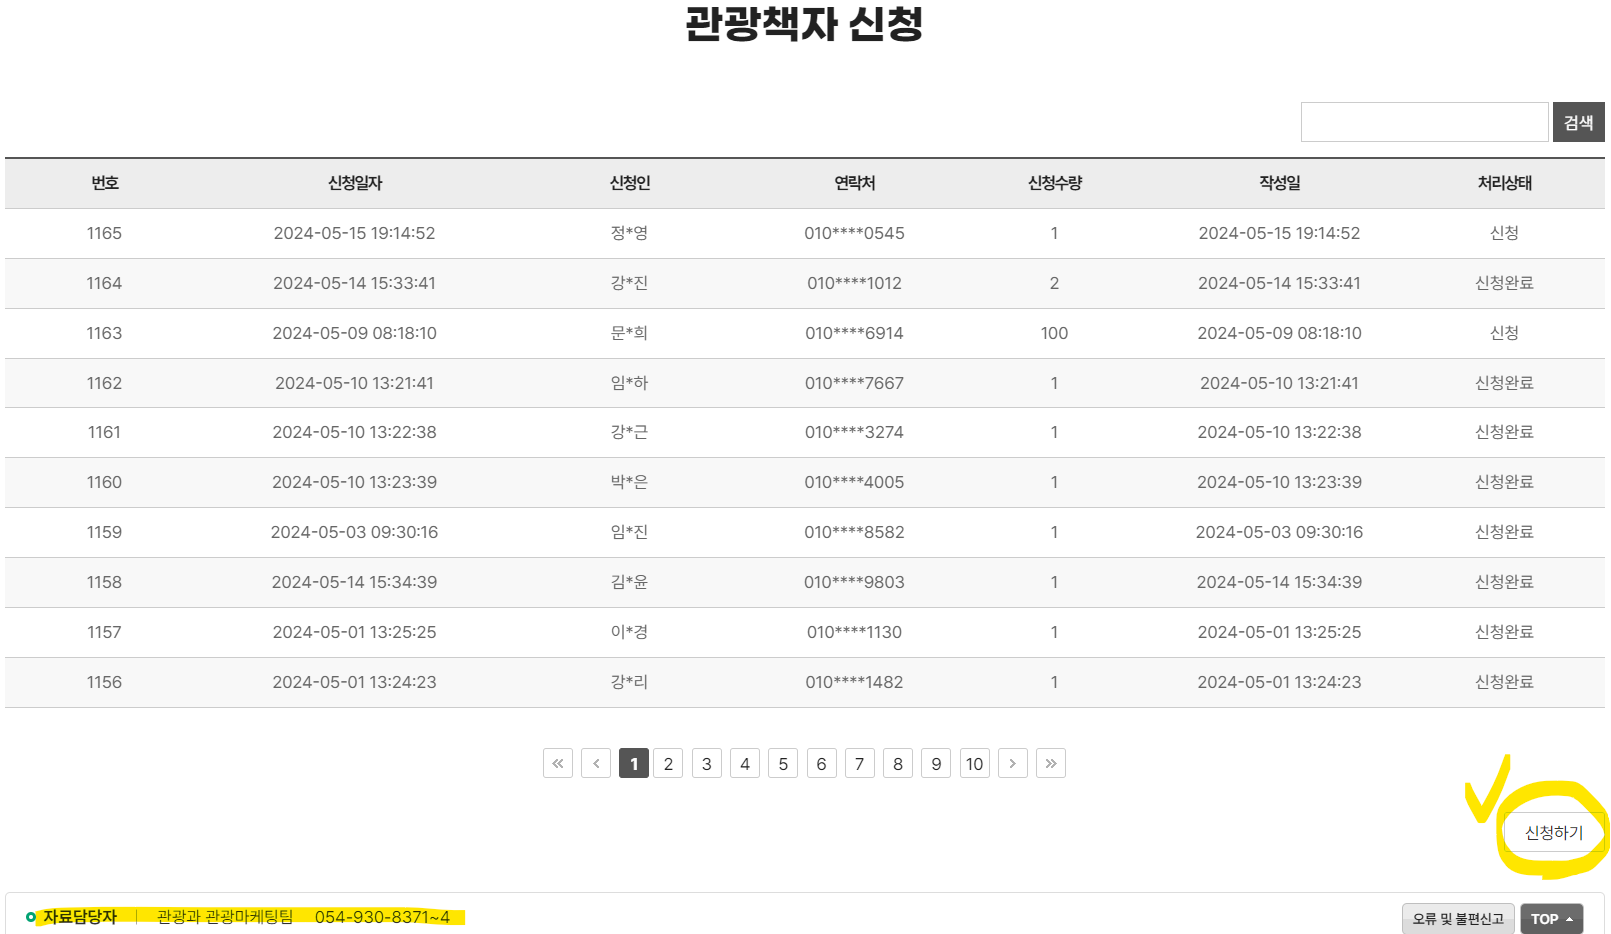Select pagination page 1
This screenshot has width=1611, height=934.
tap(634, 763)
